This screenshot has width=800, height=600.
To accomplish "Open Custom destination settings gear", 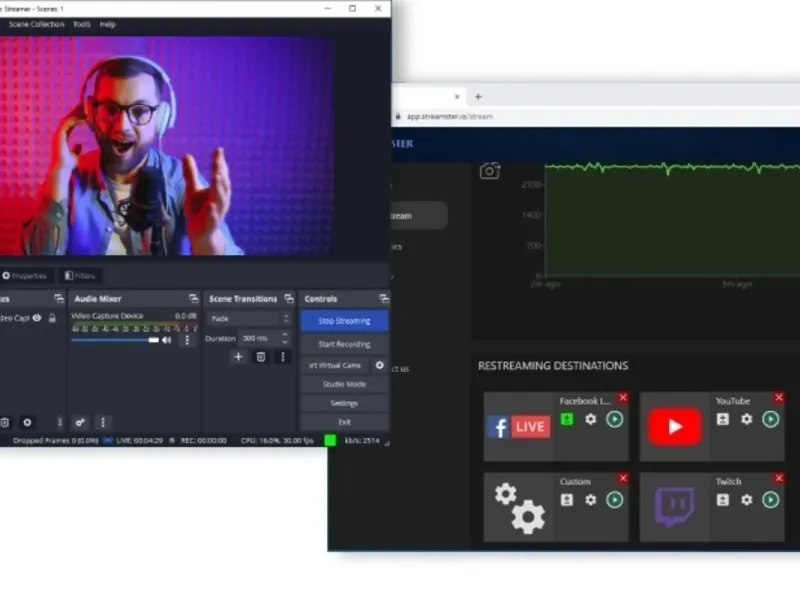I will click(x=591, y=500).
